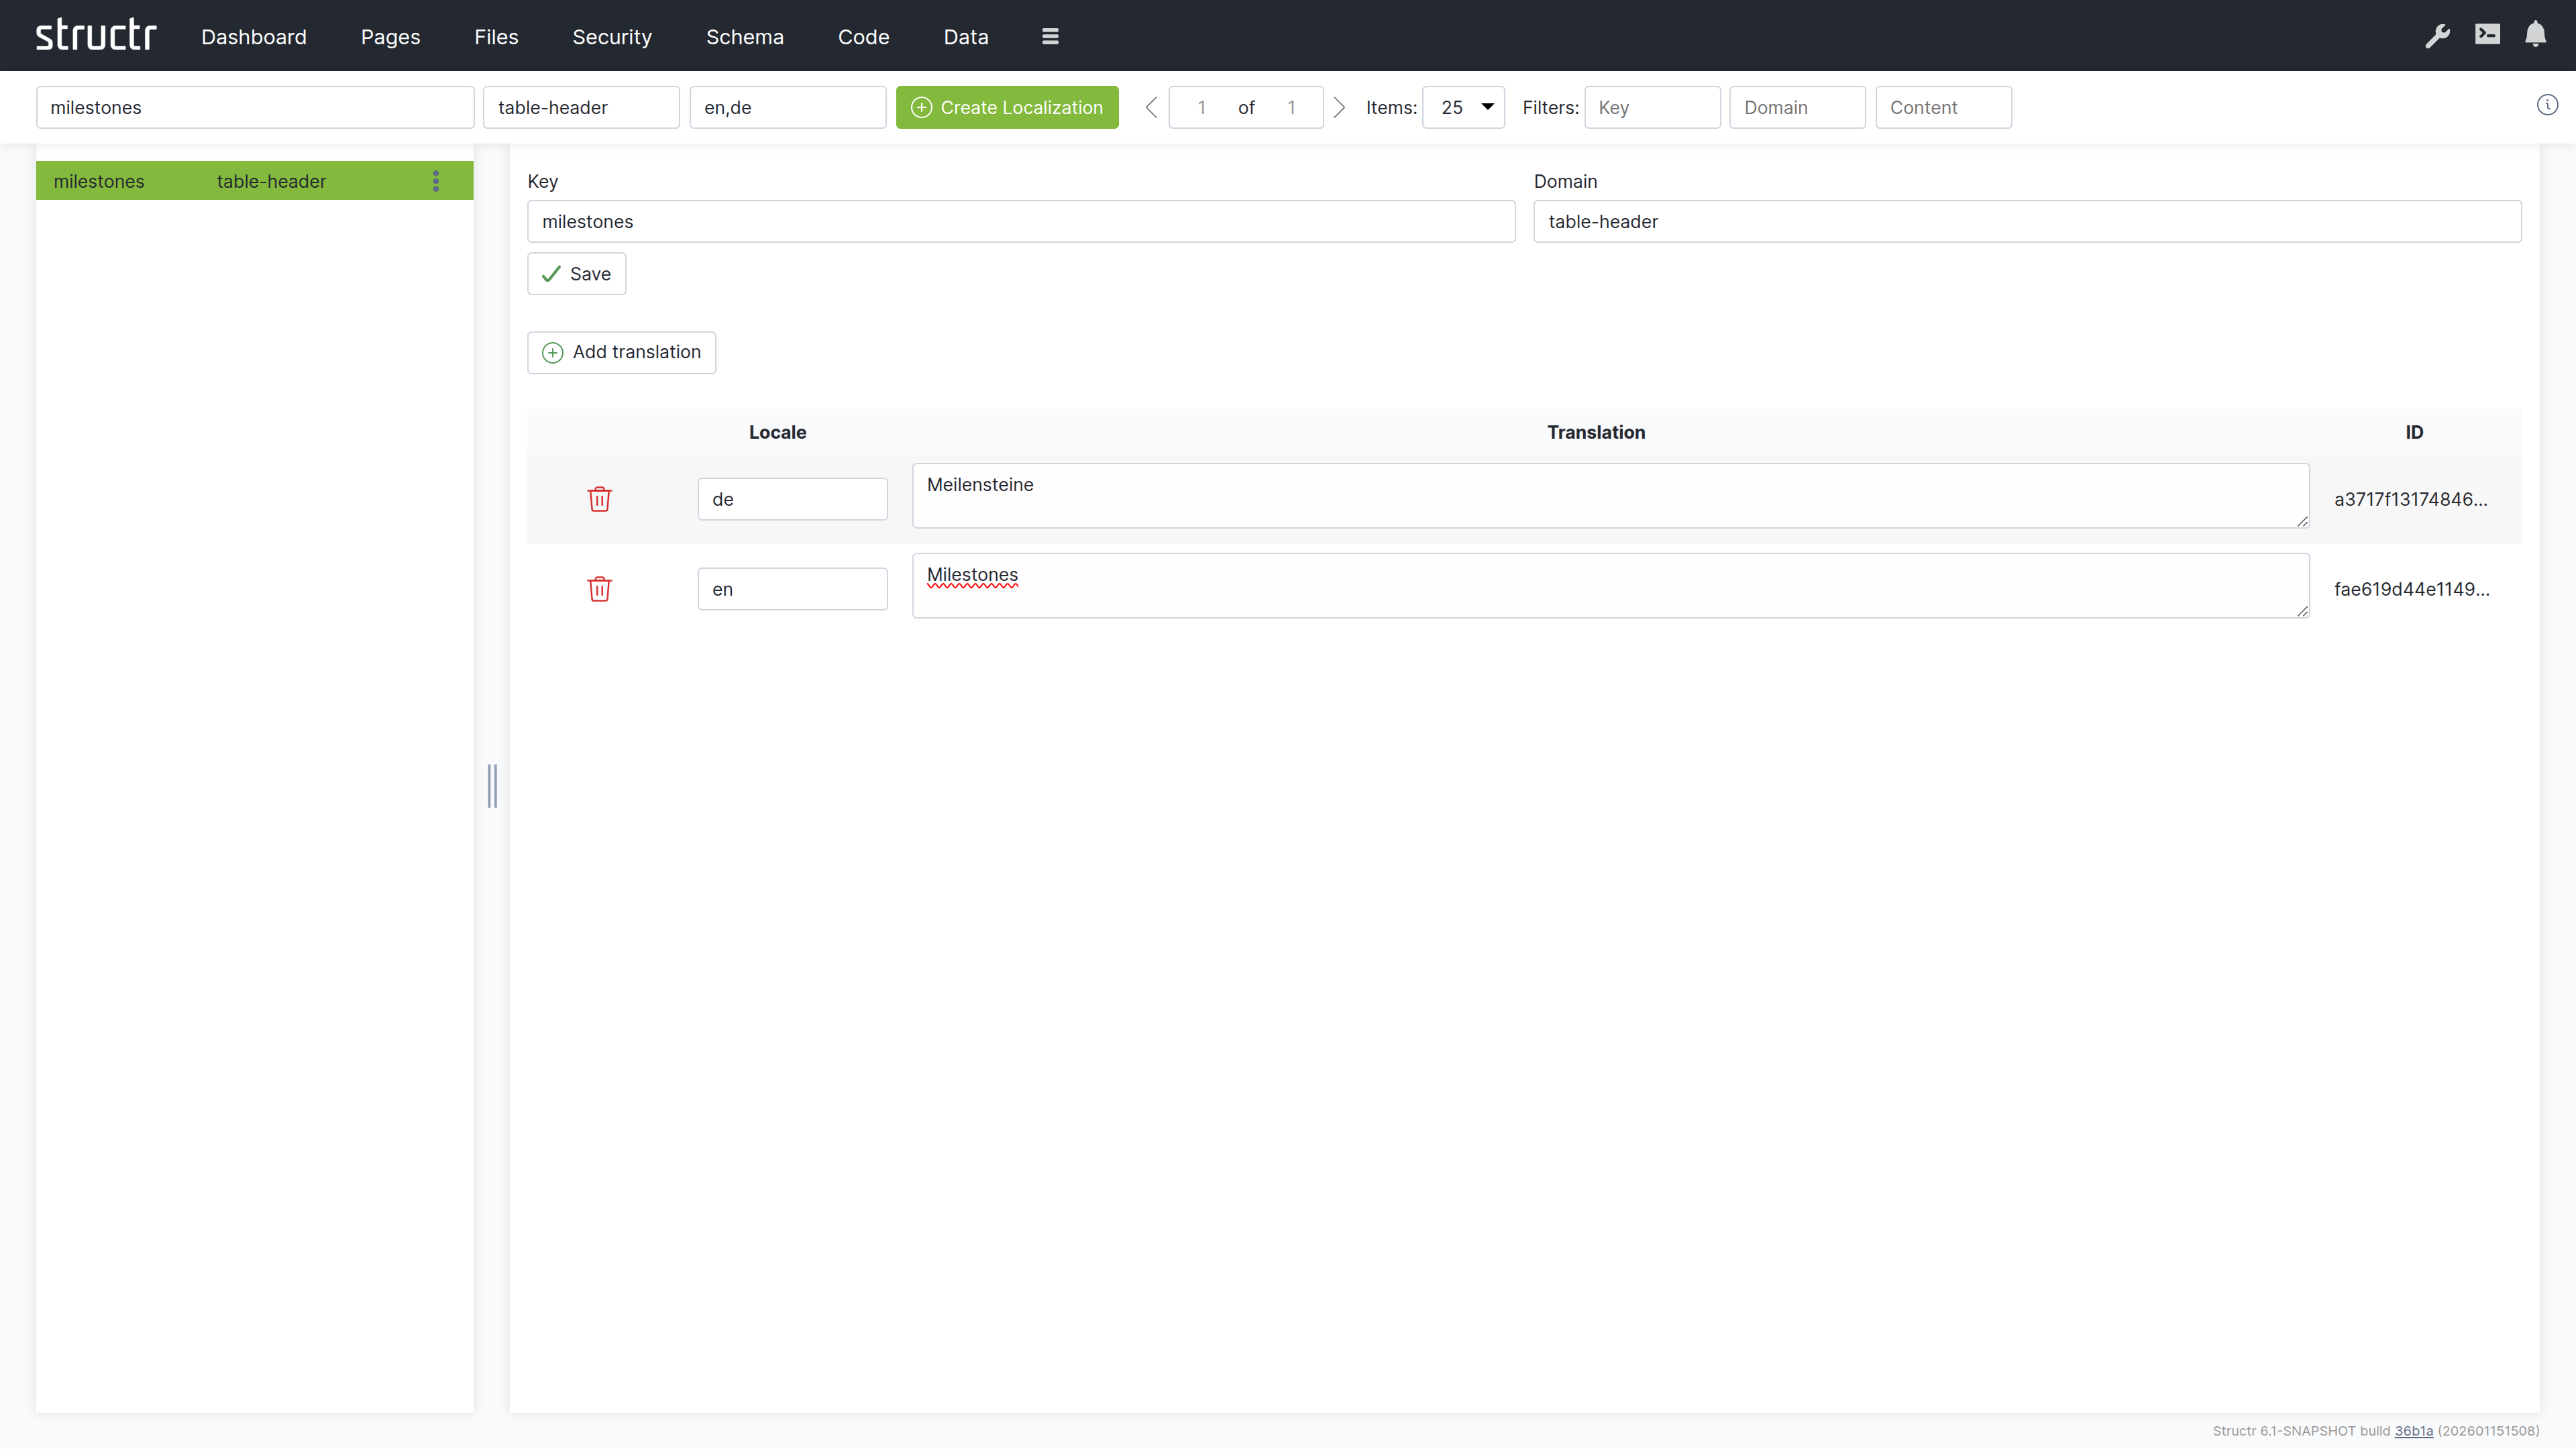Click the Add translation button
Screen dimensions: 2576x1449
click(621, 352)
